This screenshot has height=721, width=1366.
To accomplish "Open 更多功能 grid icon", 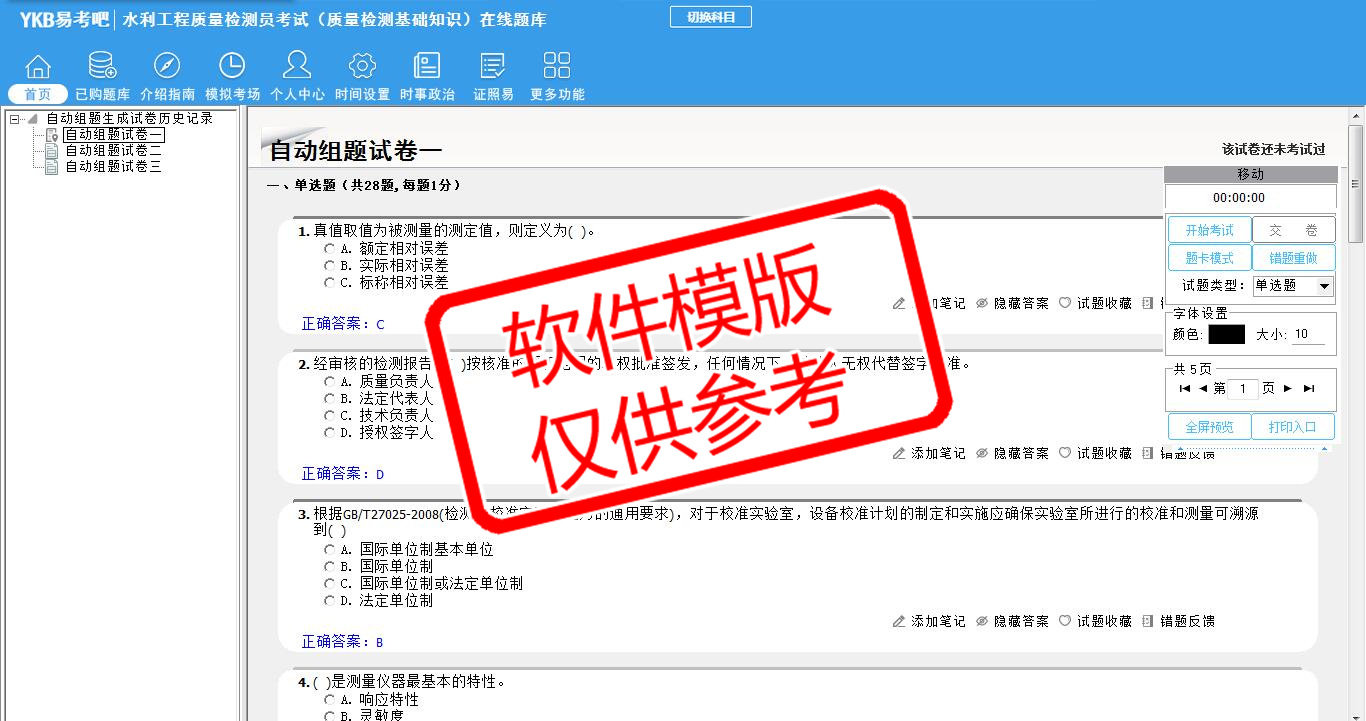I will (557, 67).
